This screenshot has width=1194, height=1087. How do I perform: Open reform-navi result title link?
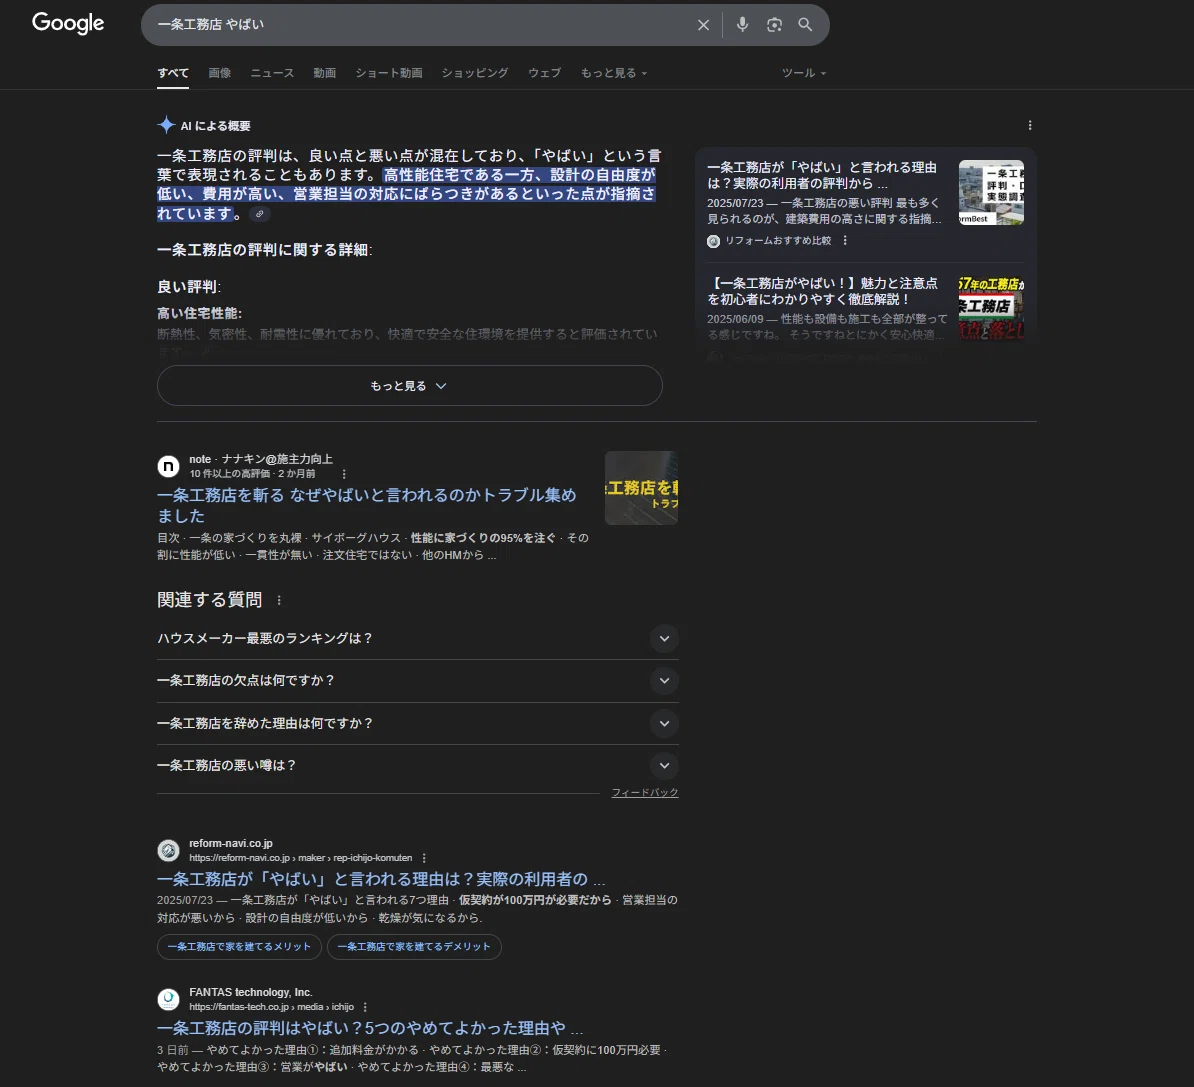[x=381, y=879]
